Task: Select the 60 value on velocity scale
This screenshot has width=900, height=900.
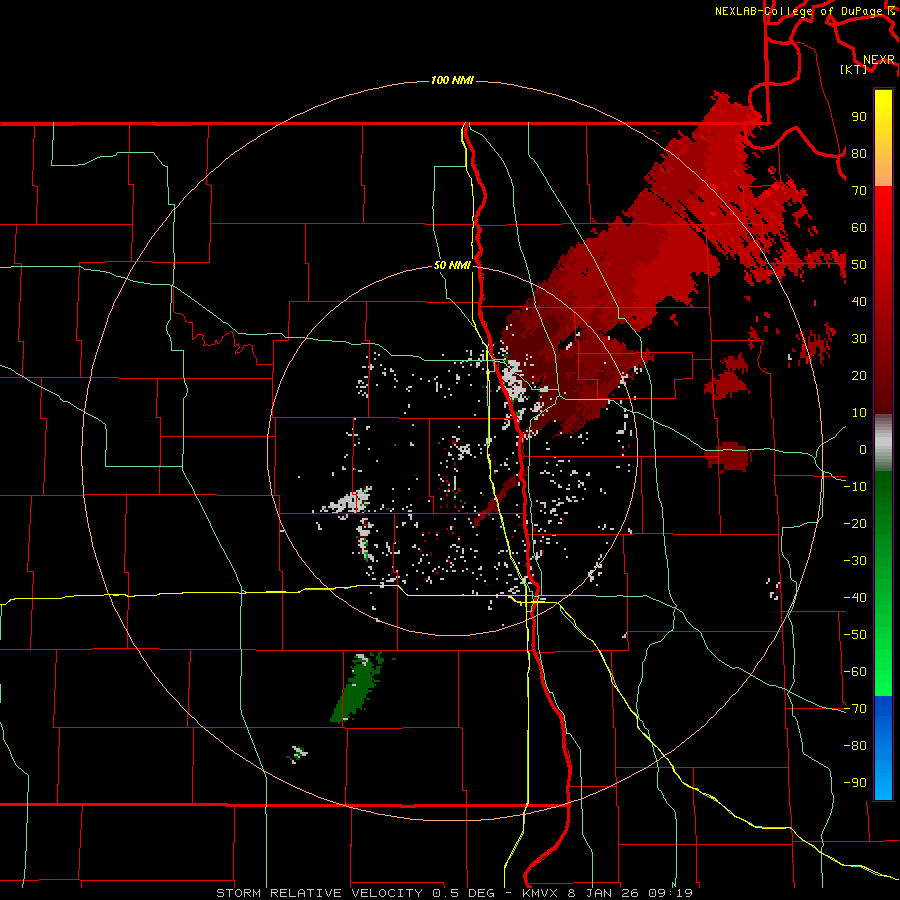Action: click(x=859, y=227)
